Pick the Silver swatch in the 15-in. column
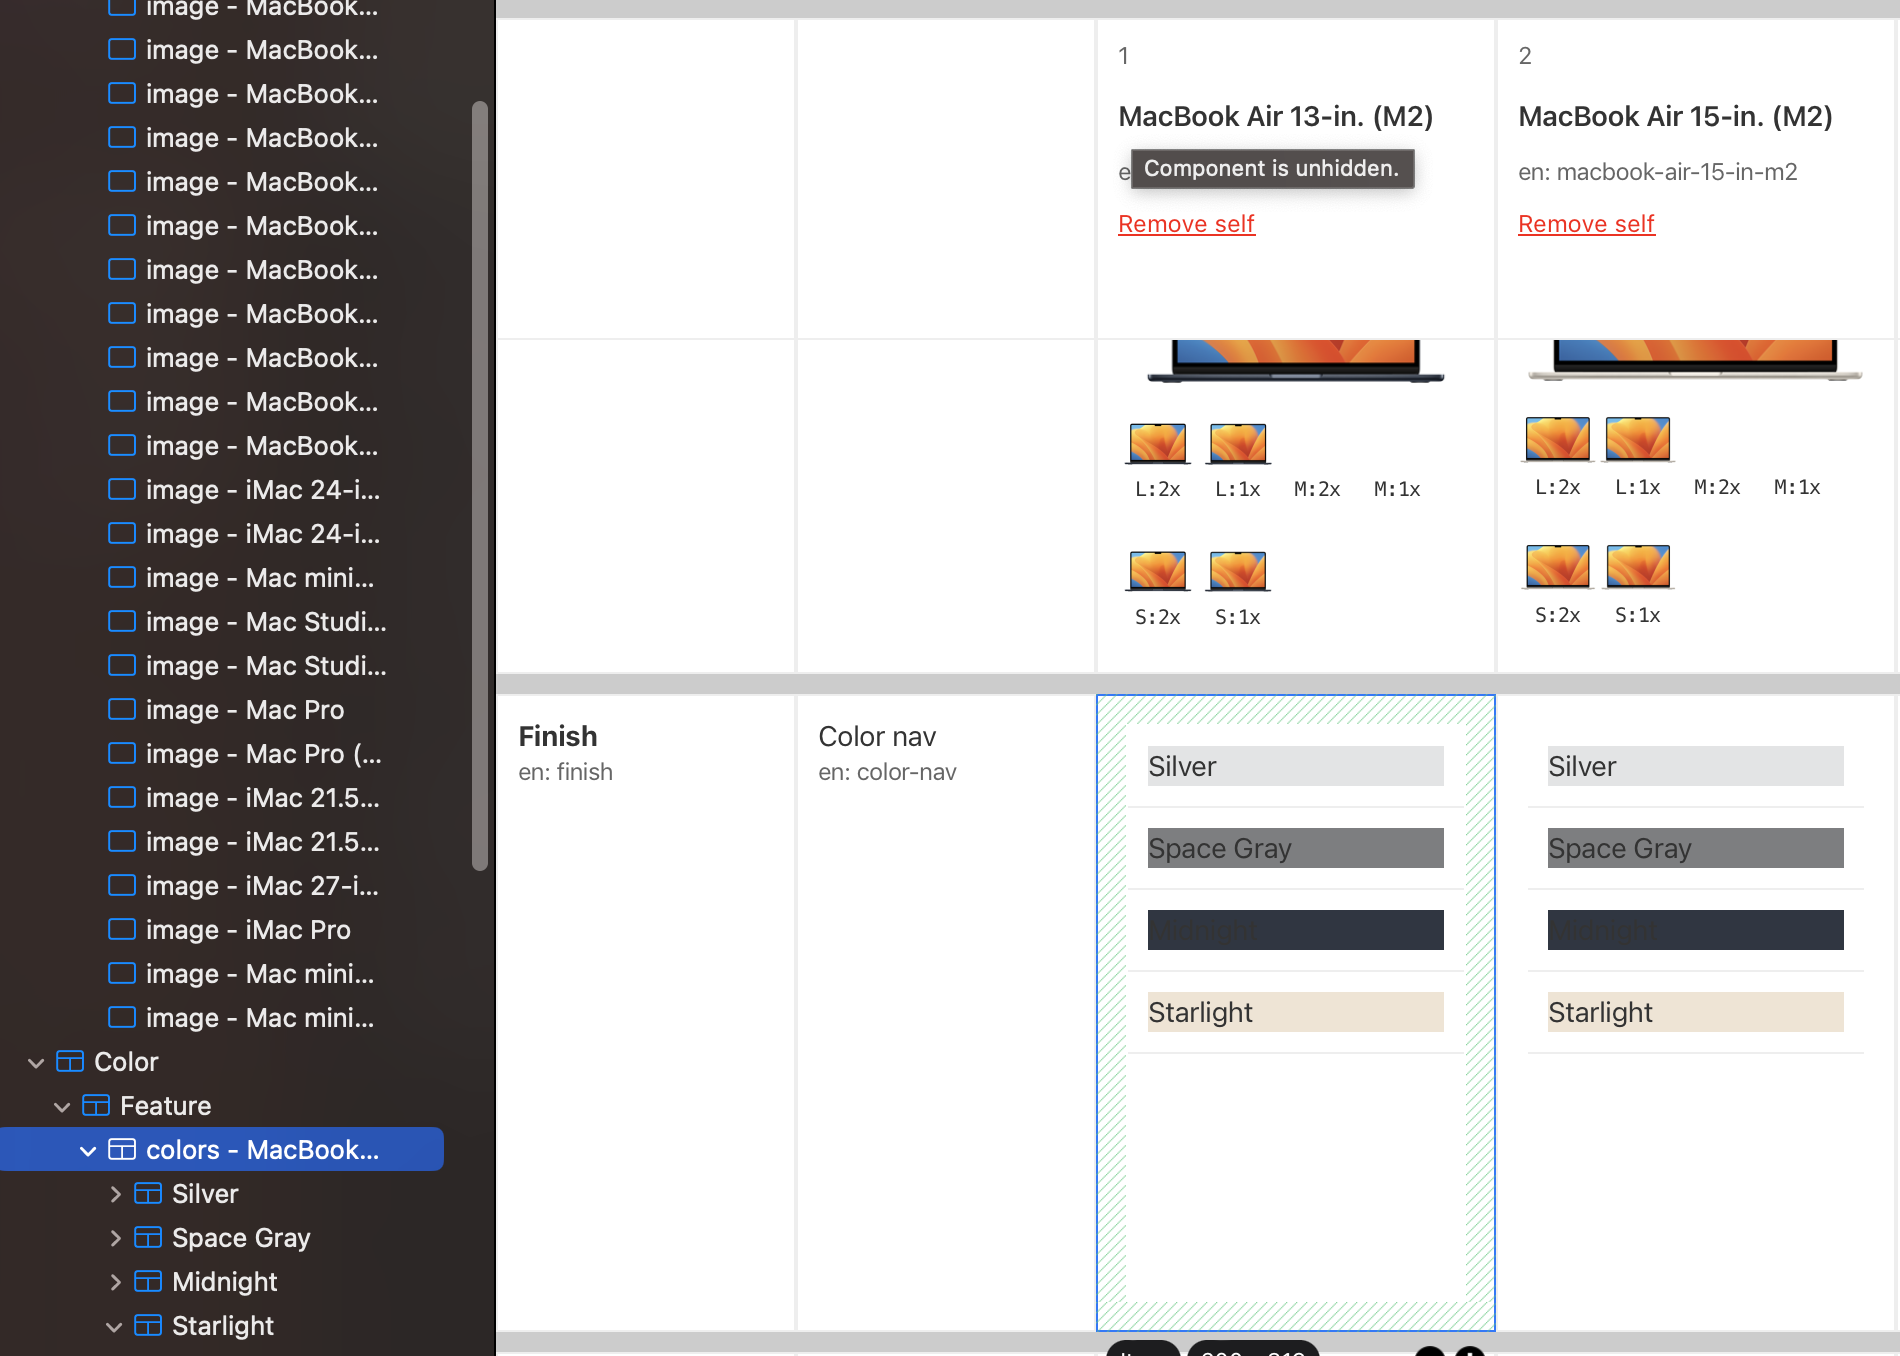1900x1356 pixels. (1696, 766)
